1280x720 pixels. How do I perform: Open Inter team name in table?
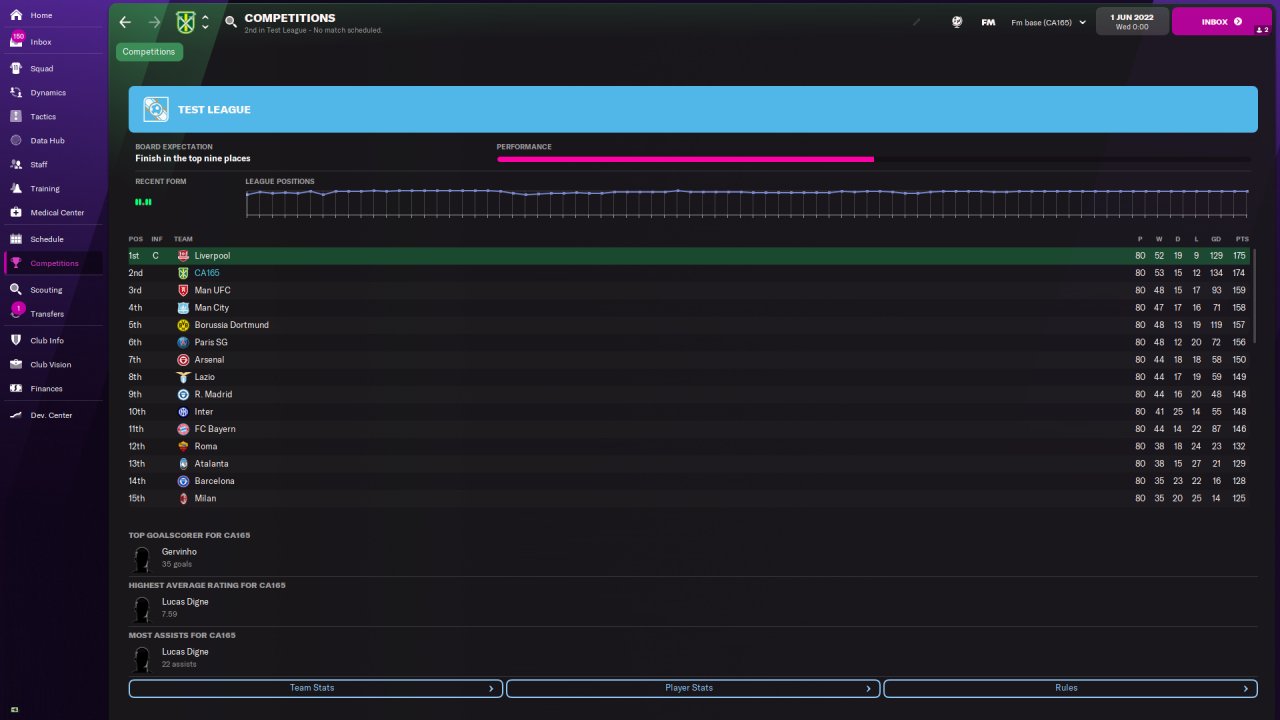click(204, 412)
